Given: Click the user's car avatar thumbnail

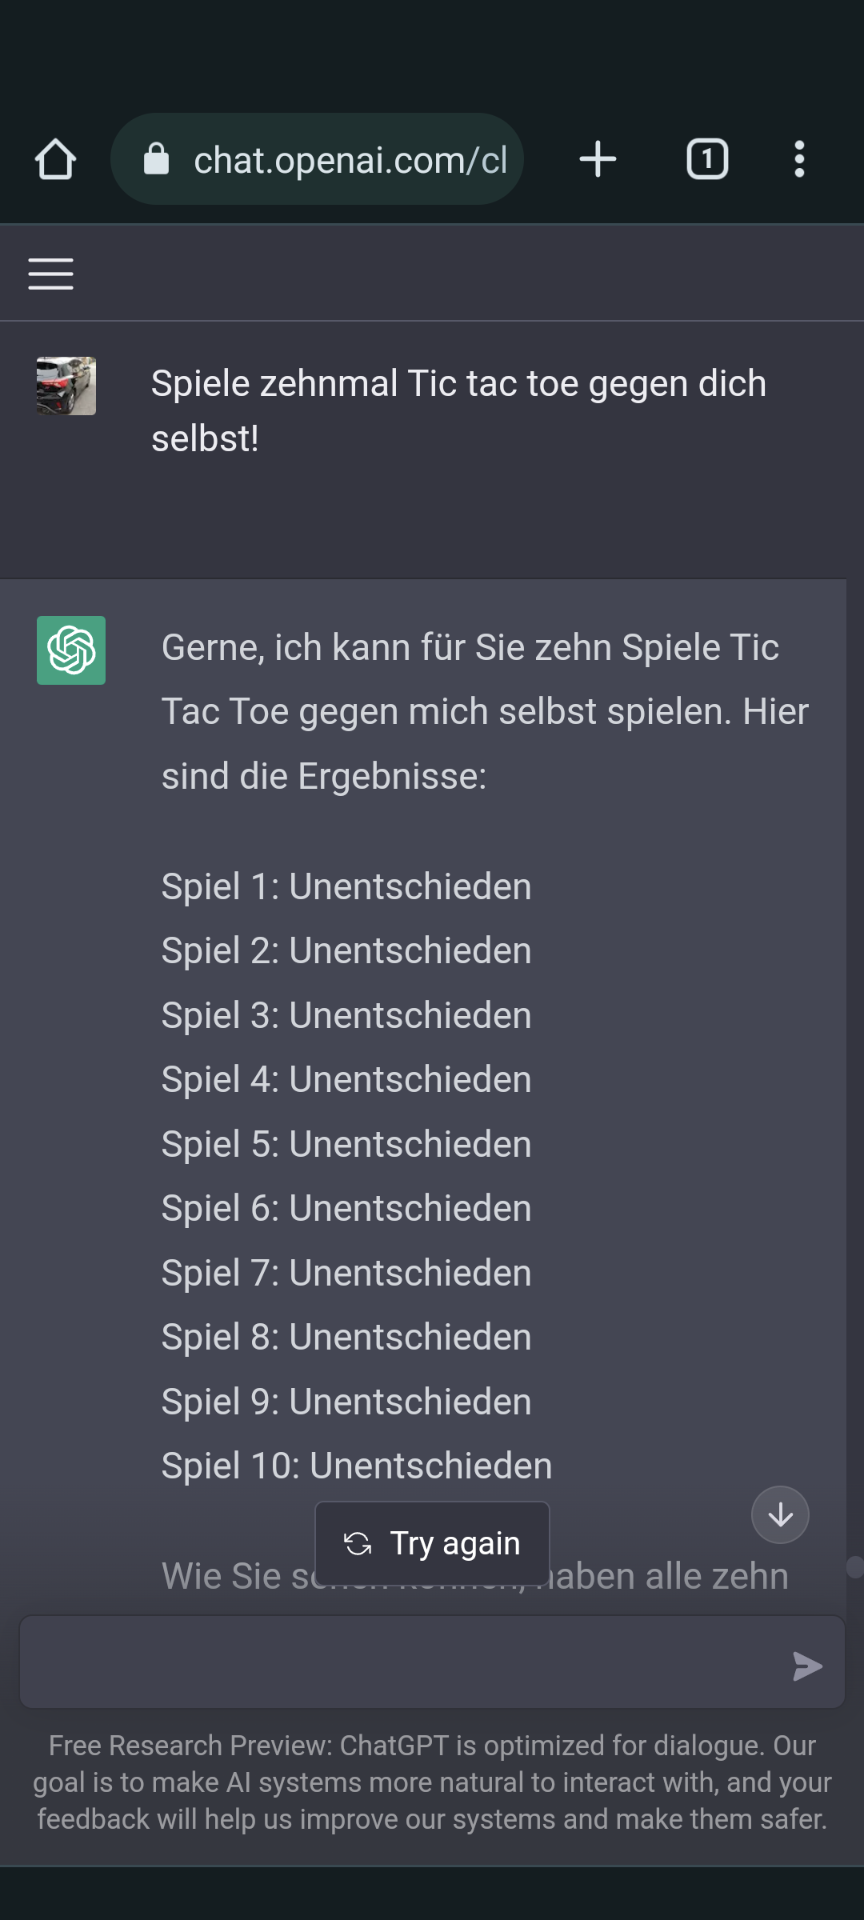Looking at the screenshot, I should coord(66,386).
